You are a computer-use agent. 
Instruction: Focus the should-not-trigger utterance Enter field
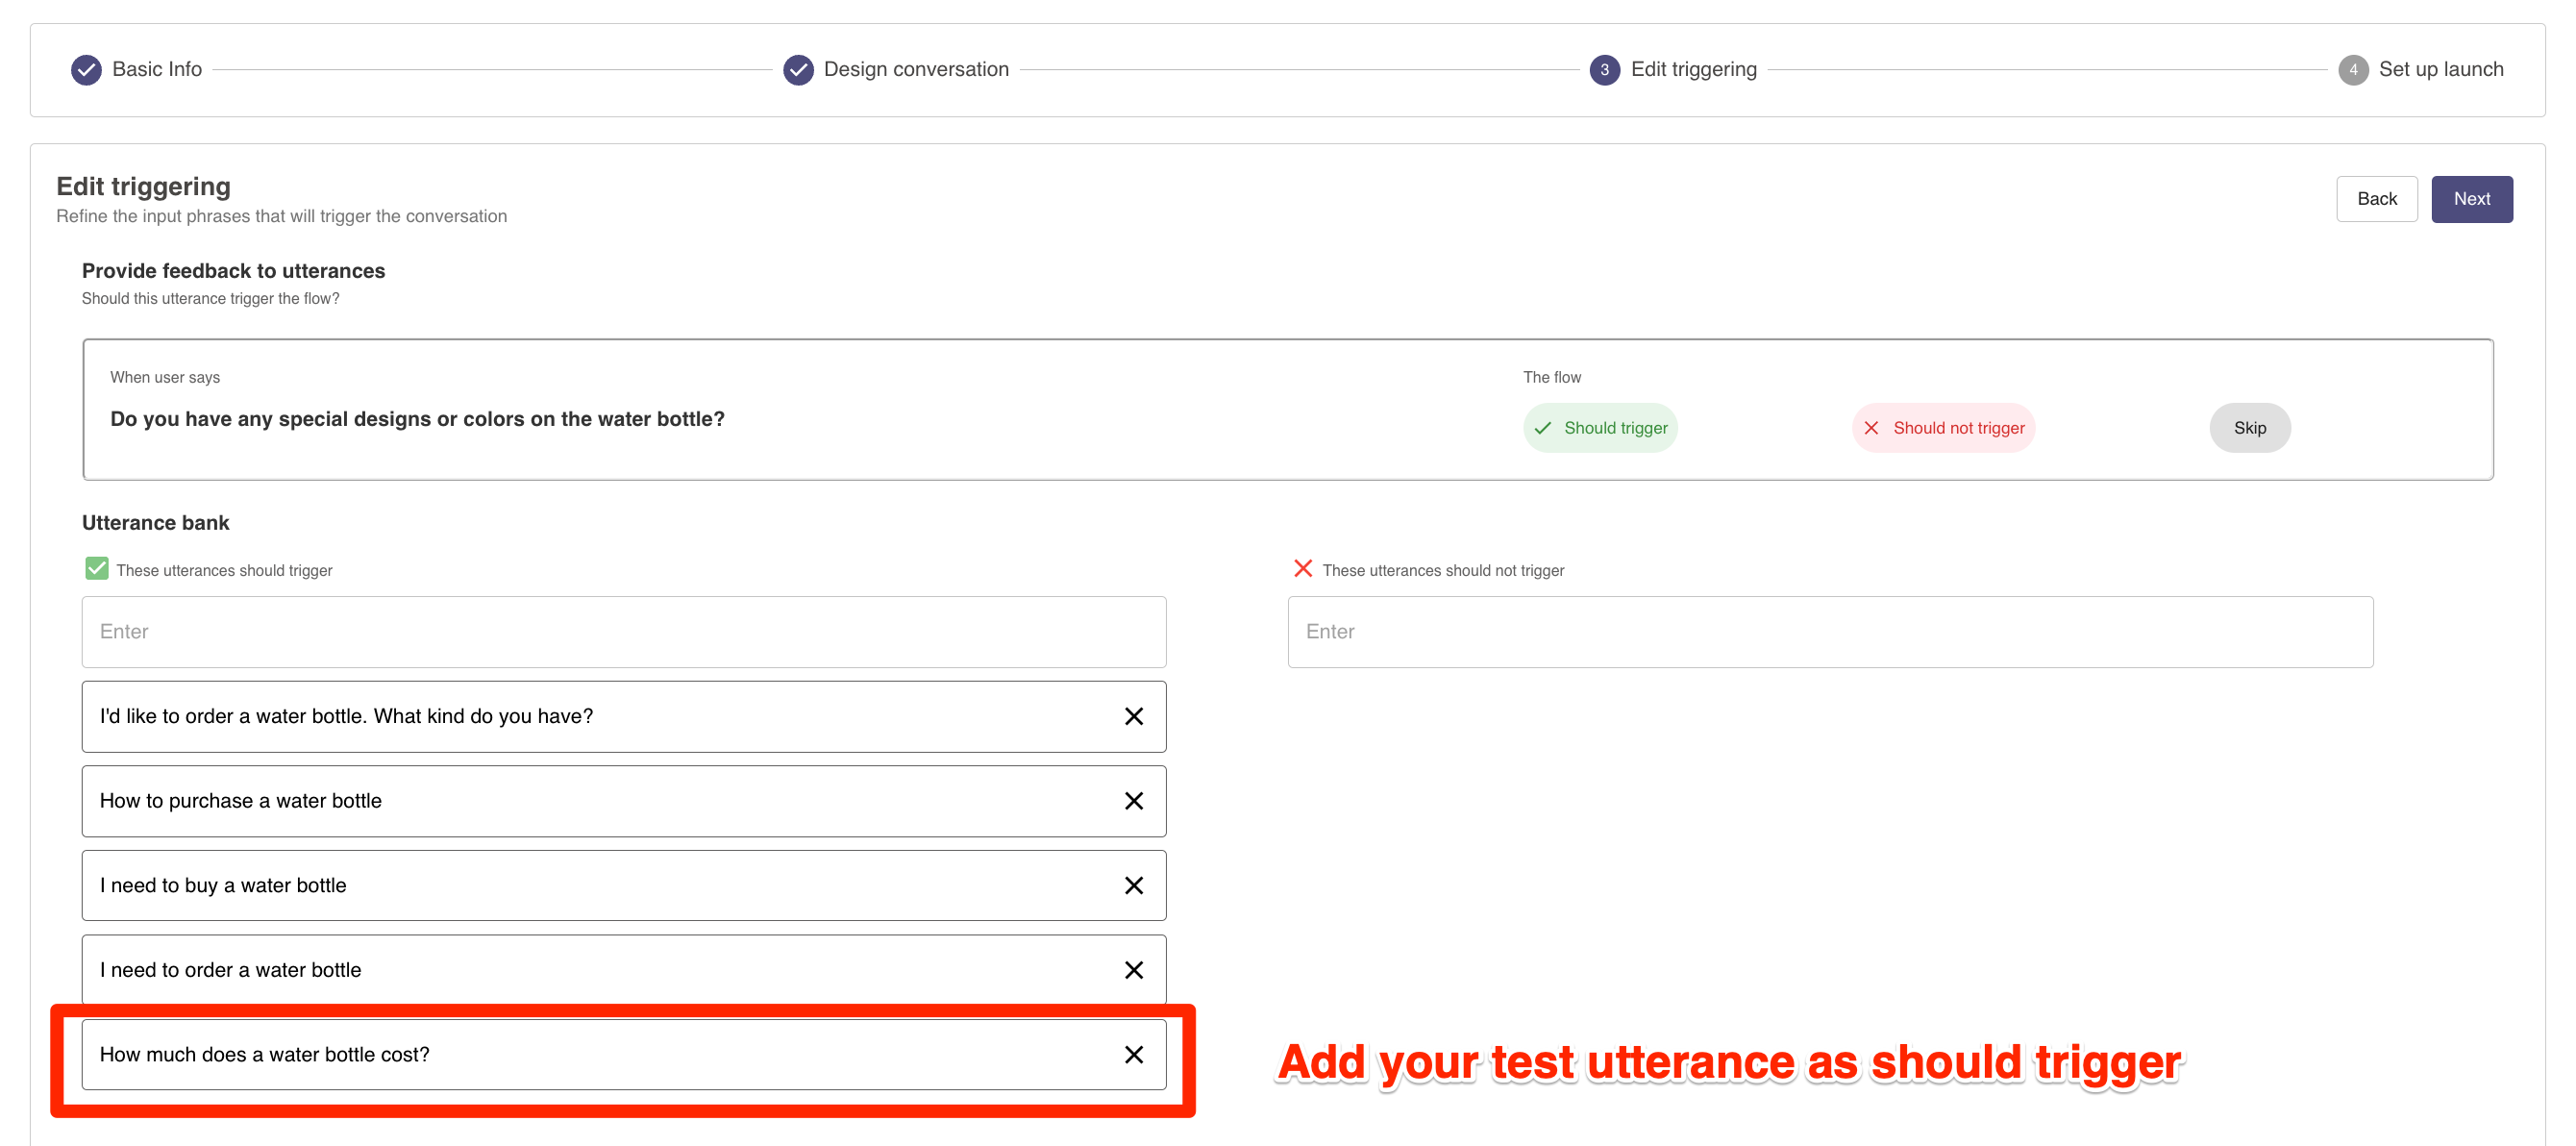coord(1830,632)
